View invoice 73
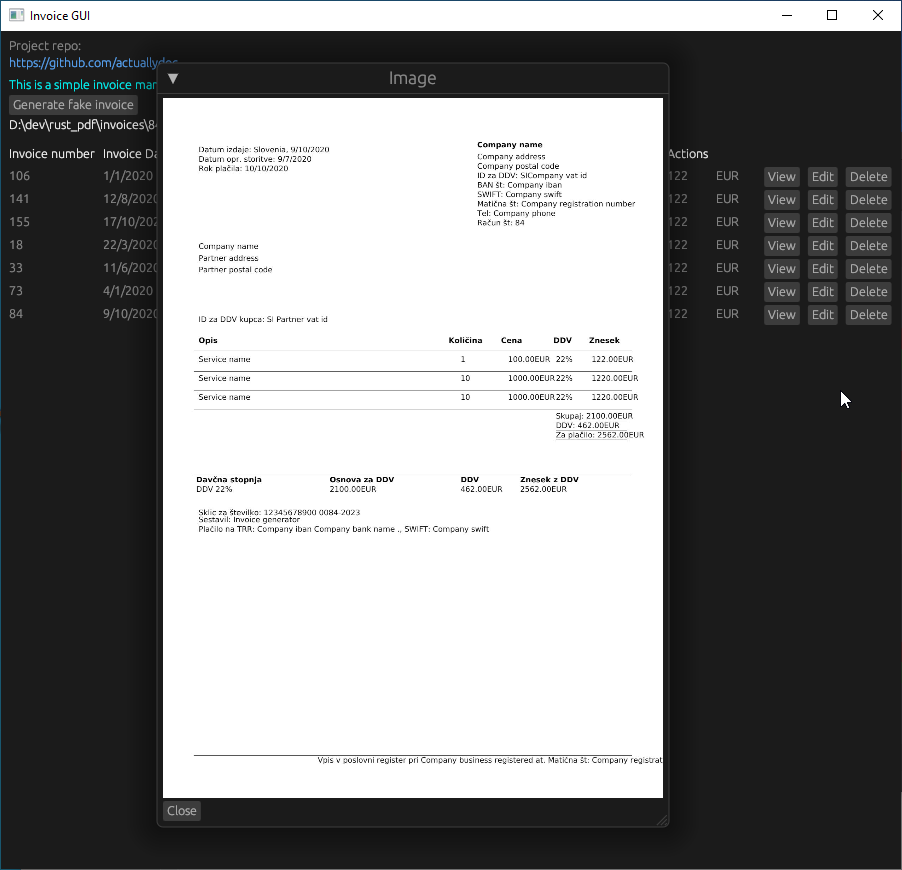902x870 pixels. [781, 292]
